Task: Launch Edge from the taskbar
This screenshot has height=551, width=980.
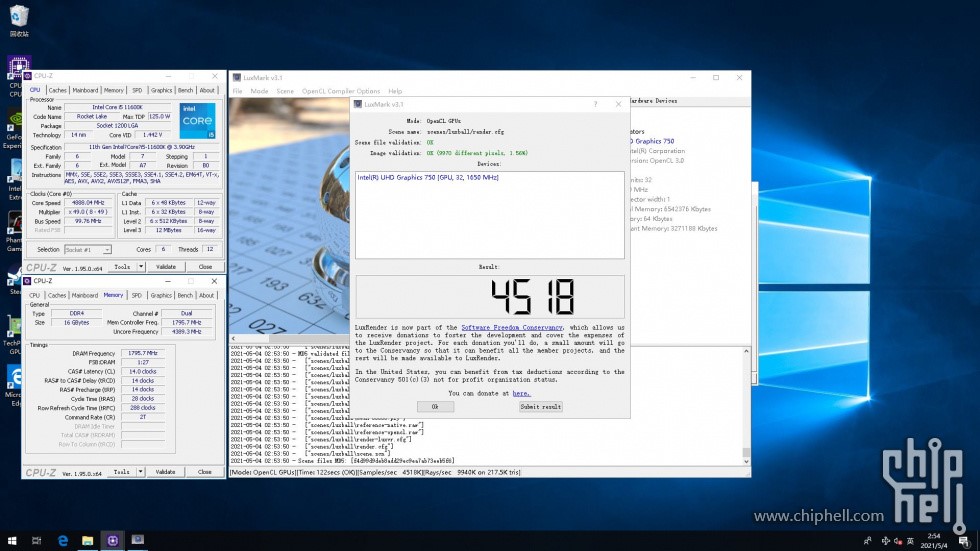Action: 62,540
